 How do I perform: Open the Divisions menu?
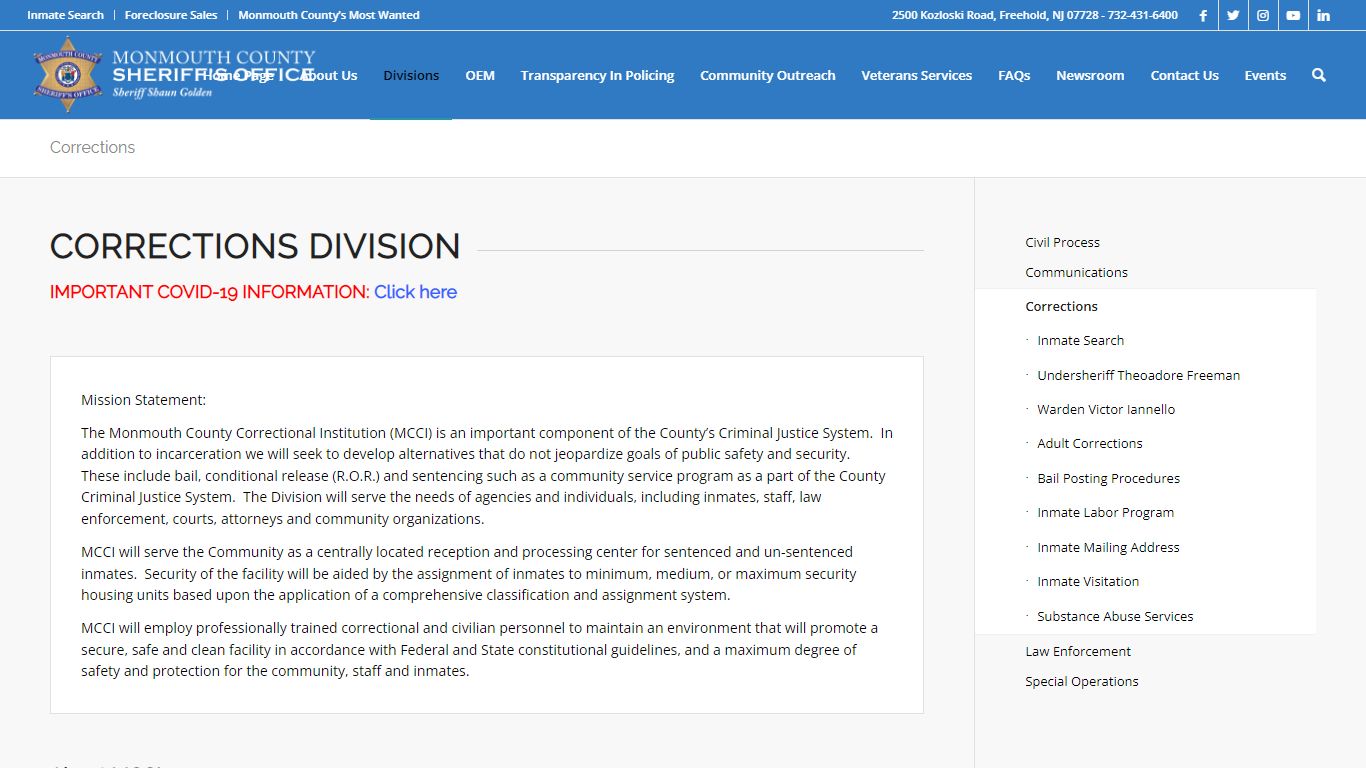411,75
